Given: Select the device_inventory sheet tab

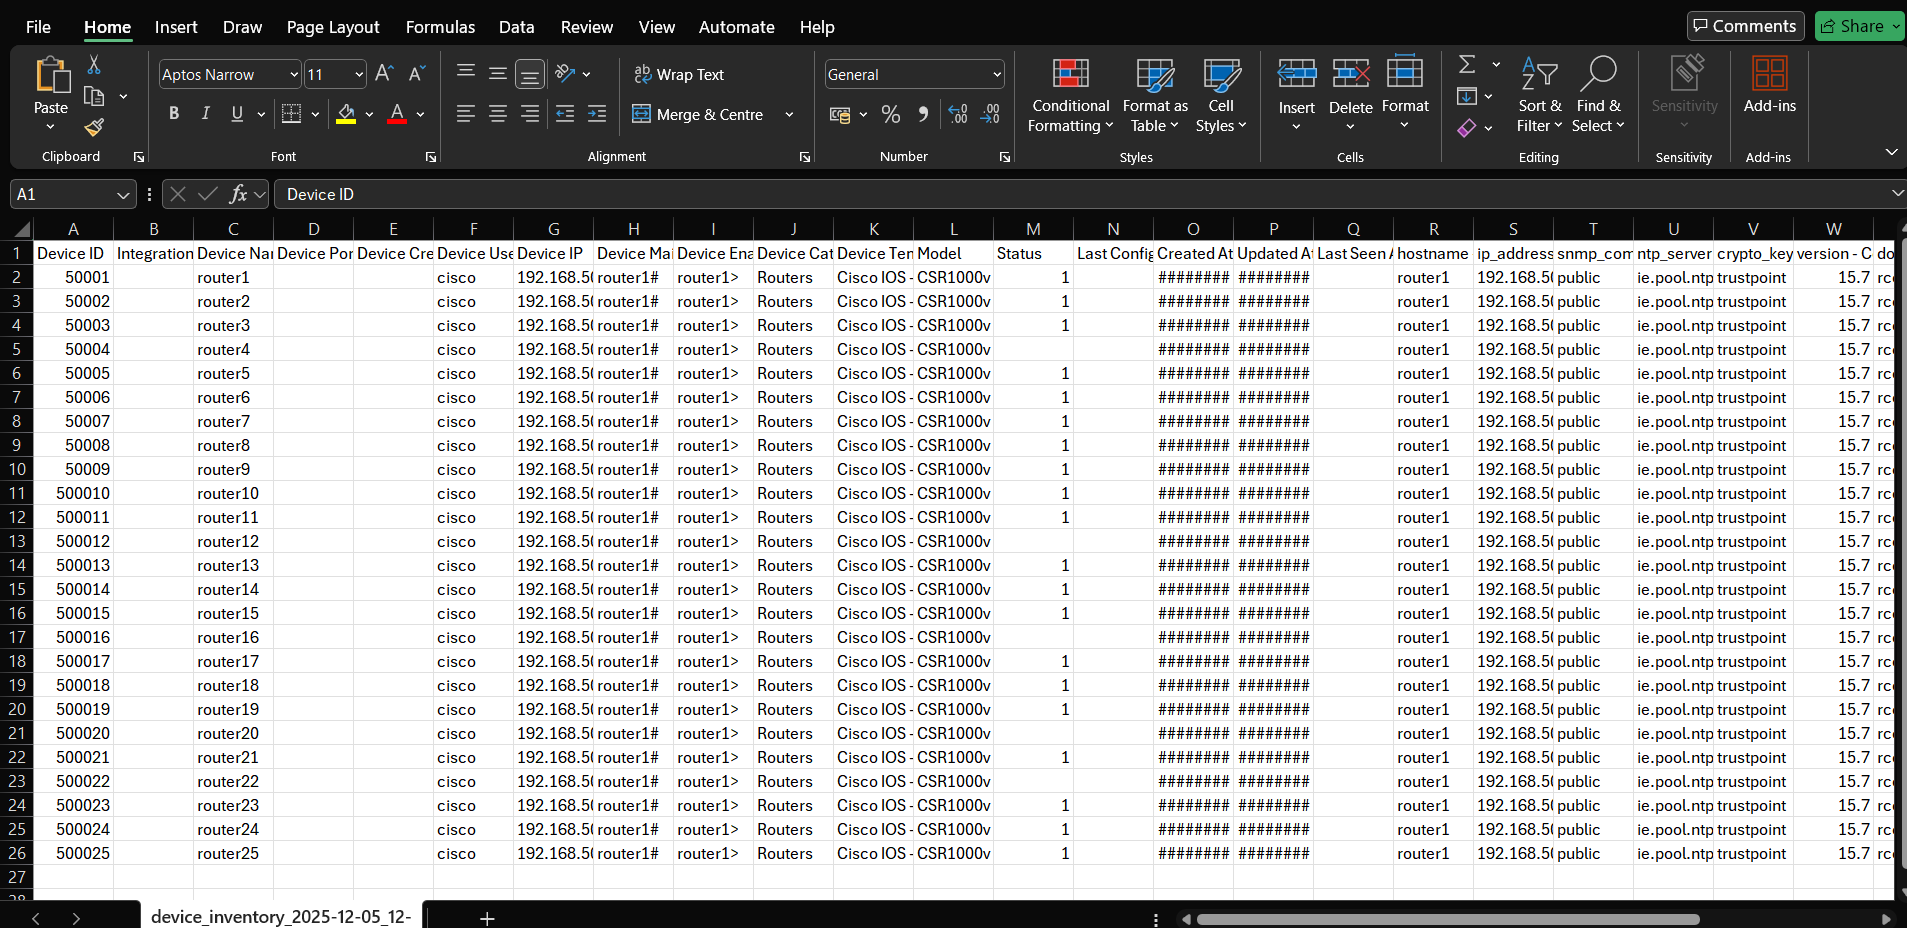Looking at the screenshot, I should (x=281, y=916).
